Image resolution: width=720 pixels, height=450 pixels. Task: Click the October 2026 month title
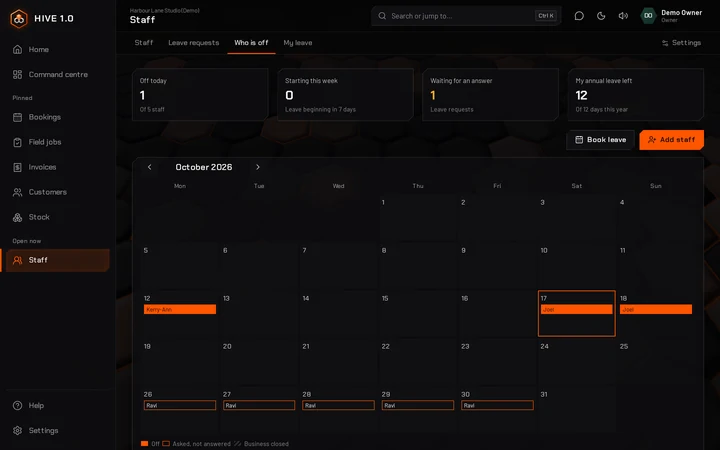[x=204, y=167]
